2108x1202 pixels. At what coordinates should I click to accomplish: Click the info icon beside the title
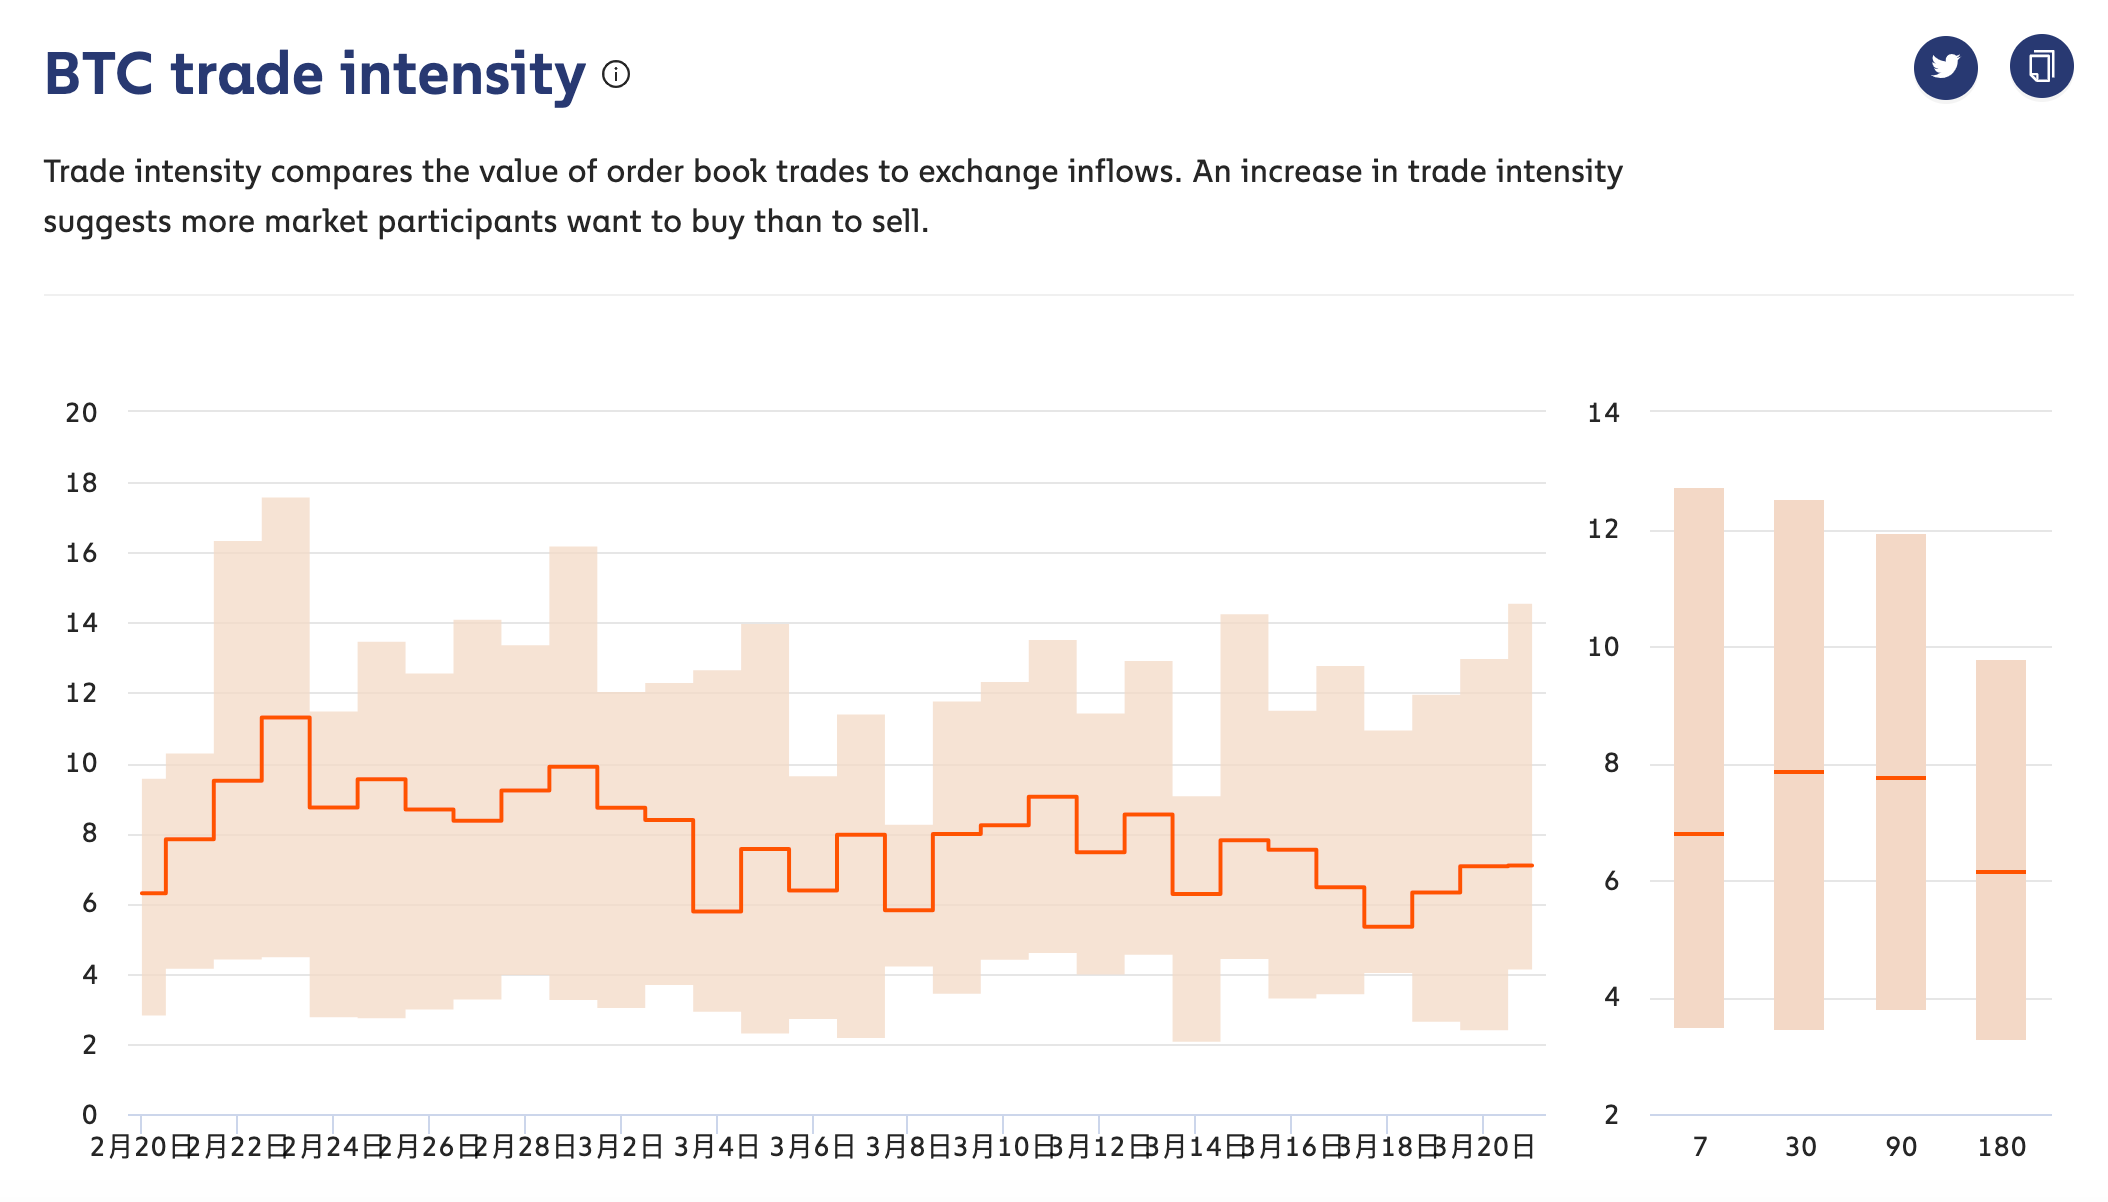(616, 74)
